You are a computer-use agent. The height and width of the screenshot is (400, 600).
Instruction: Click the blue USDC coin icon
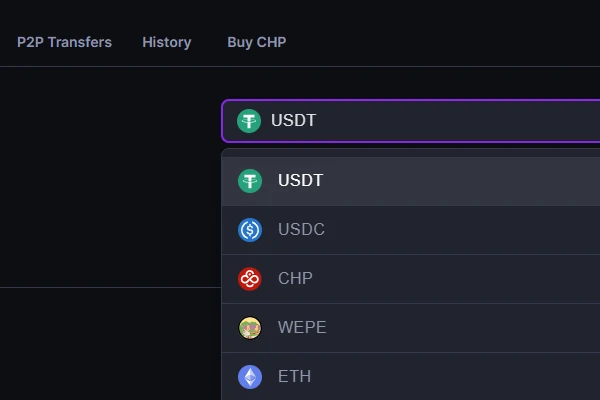tap(250, 230)
